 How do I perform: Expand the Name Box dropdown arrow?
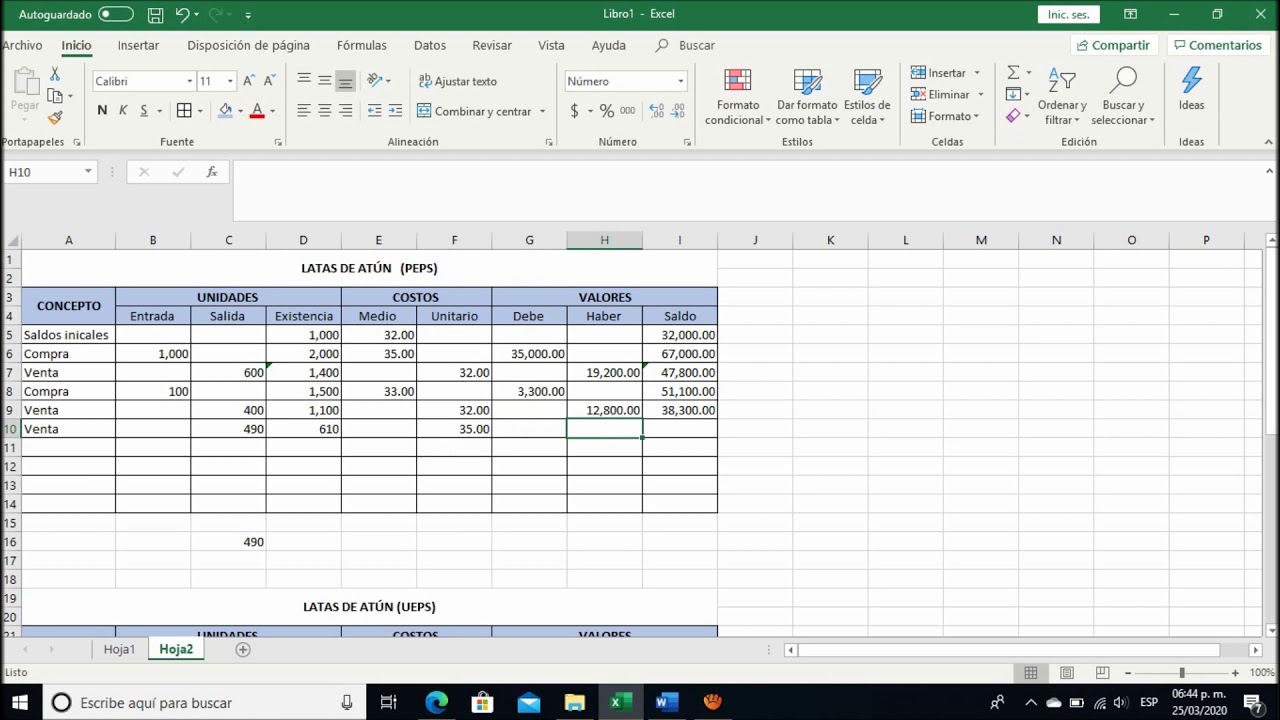88,172
